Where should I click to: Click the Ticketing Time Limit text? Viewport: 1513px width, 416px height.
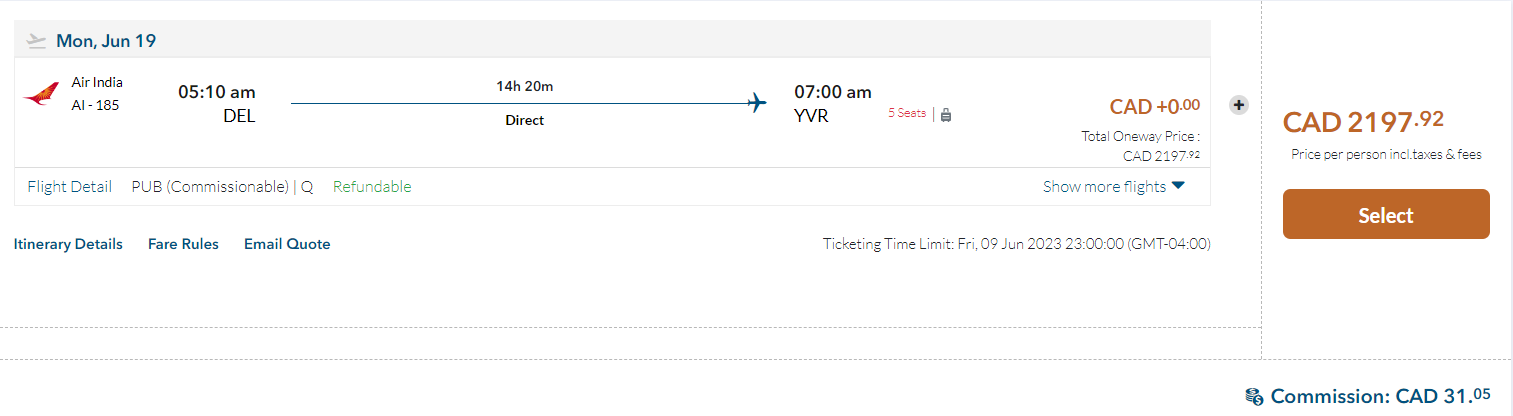pos(1016,244)
